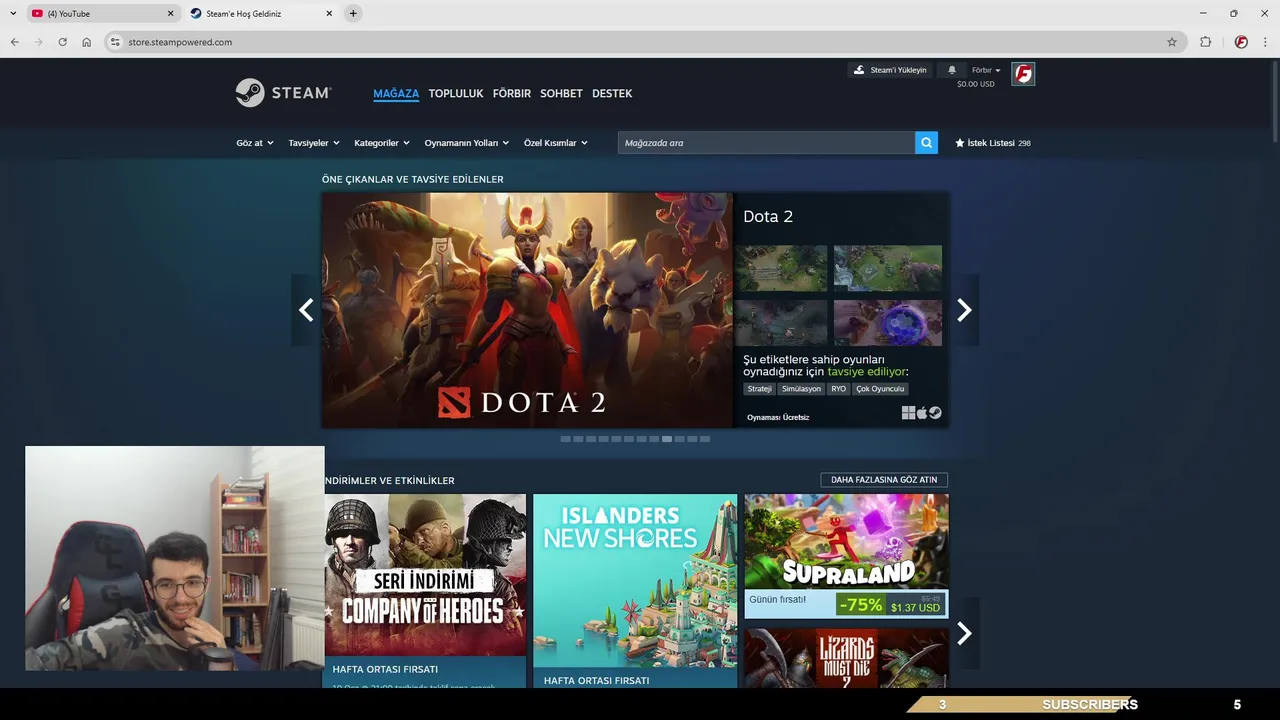Bookmark page with star icon
1280x720 pixels.
point(1172,42)
